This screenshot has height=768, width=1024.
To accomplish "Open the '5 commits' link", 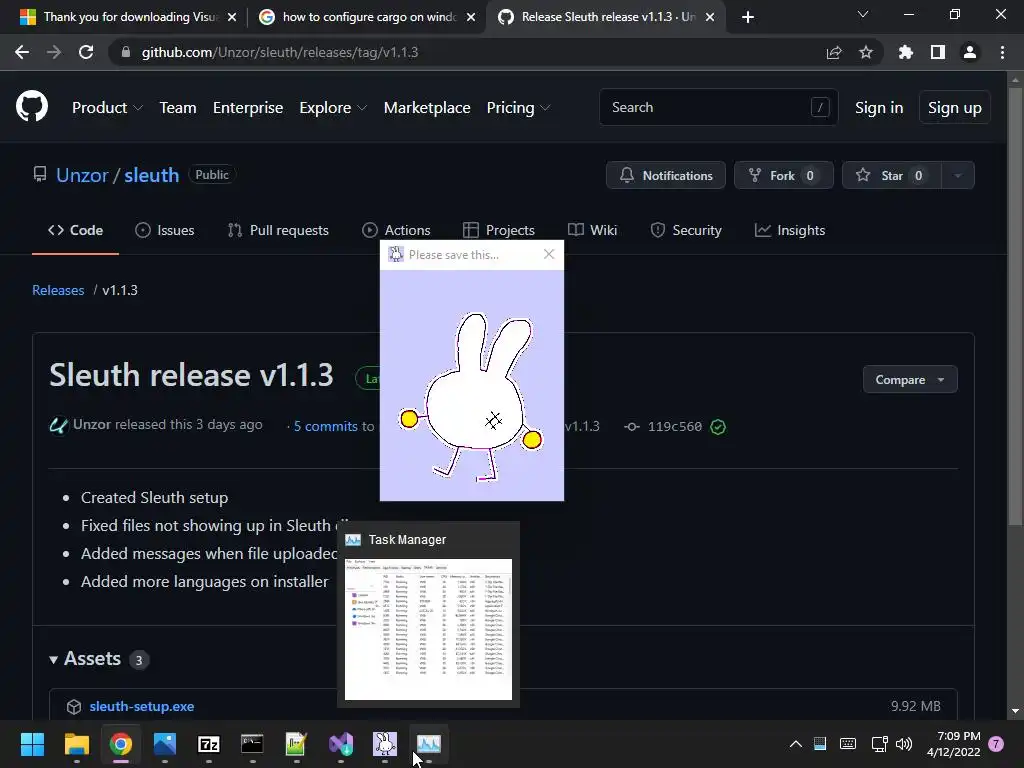I will [325, 426].
